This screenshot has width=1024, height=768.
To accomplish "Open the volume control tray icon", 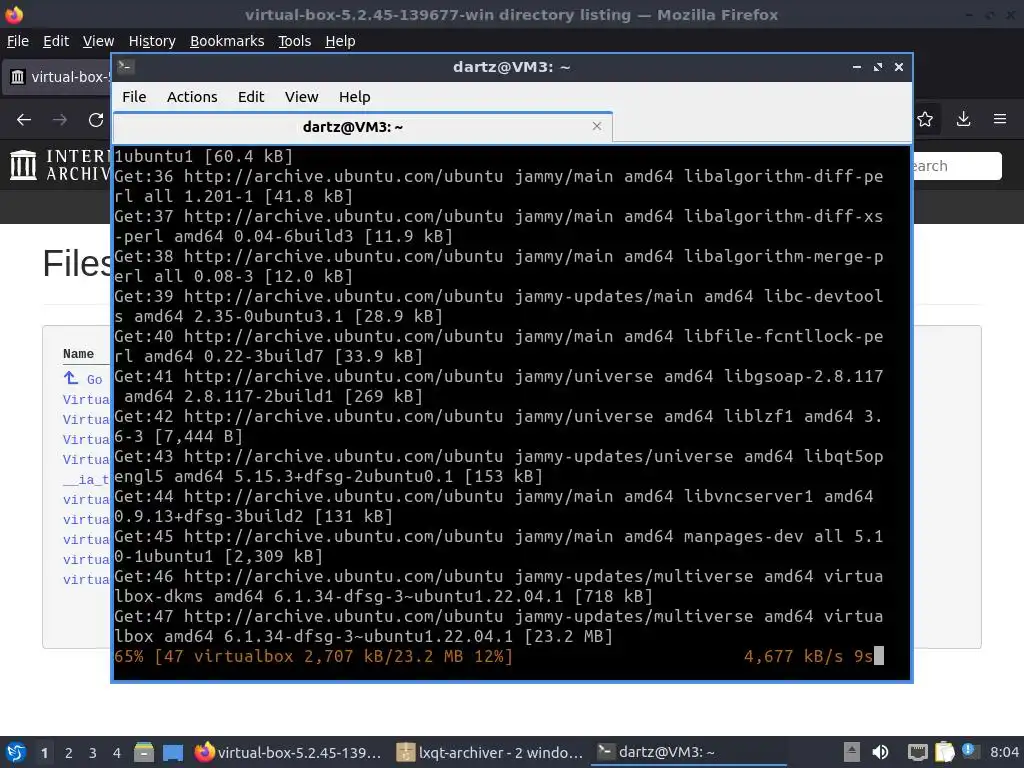I will [x=880, y=752].
